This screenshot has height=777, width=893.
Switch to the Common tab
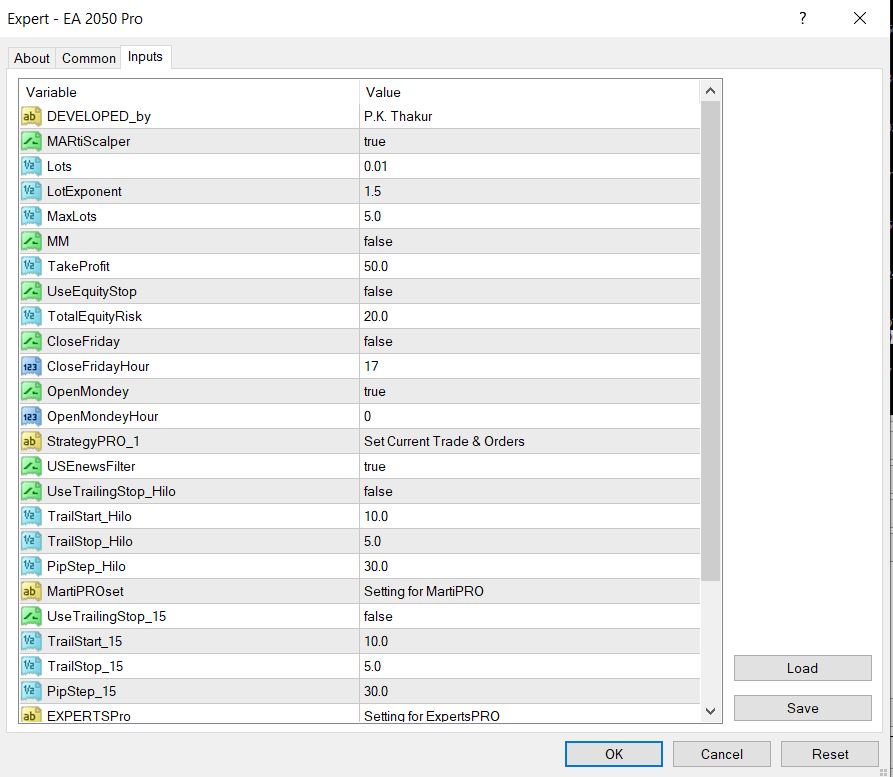click(88, 58)
